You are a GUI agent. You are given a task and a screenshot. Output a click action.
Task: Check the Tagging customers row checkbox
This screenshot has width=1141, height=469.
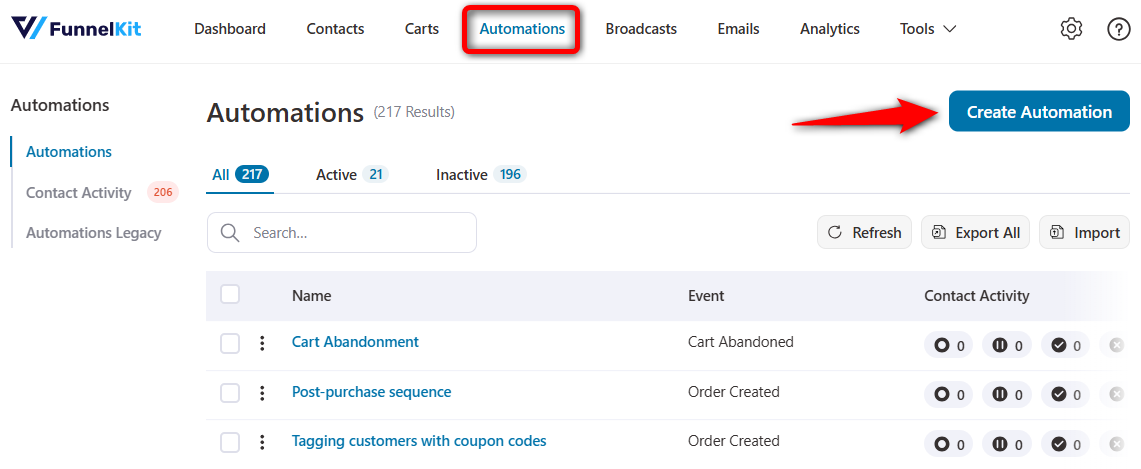tap(230, 442)
